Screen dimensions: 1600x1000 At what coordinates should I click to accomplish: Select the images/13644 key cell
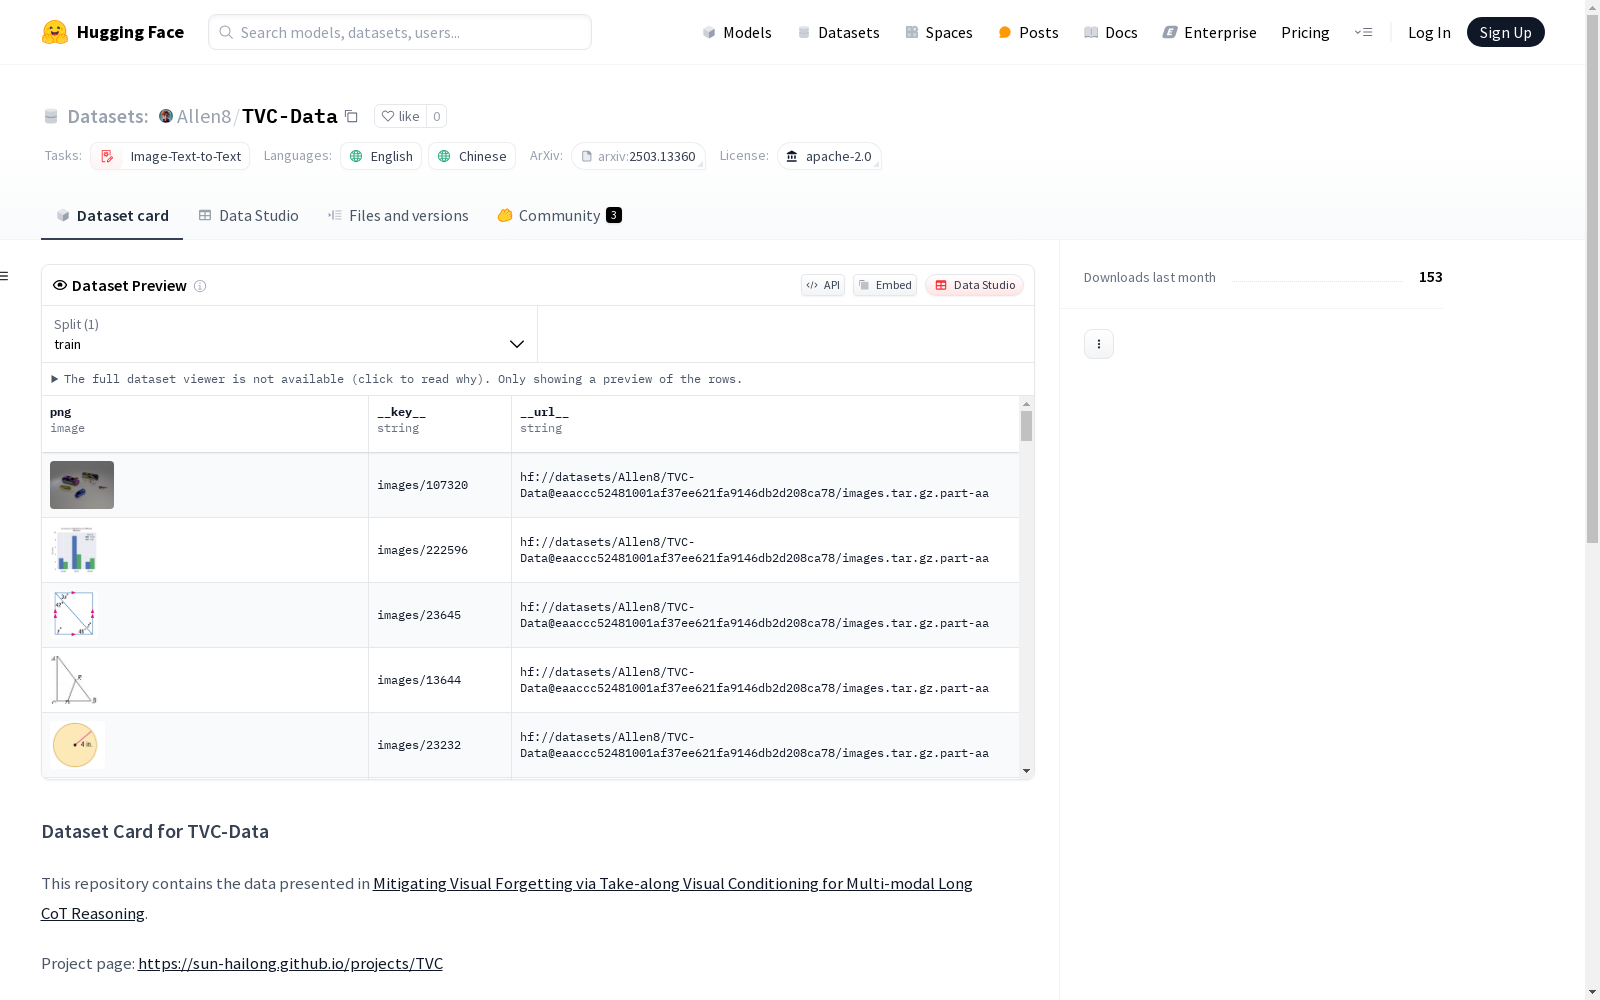tap(440, 680)
